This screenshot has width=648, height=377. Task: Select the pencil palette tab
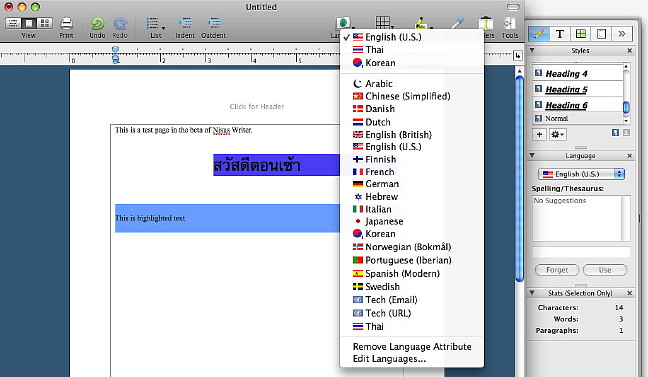(x=538, y=34)
